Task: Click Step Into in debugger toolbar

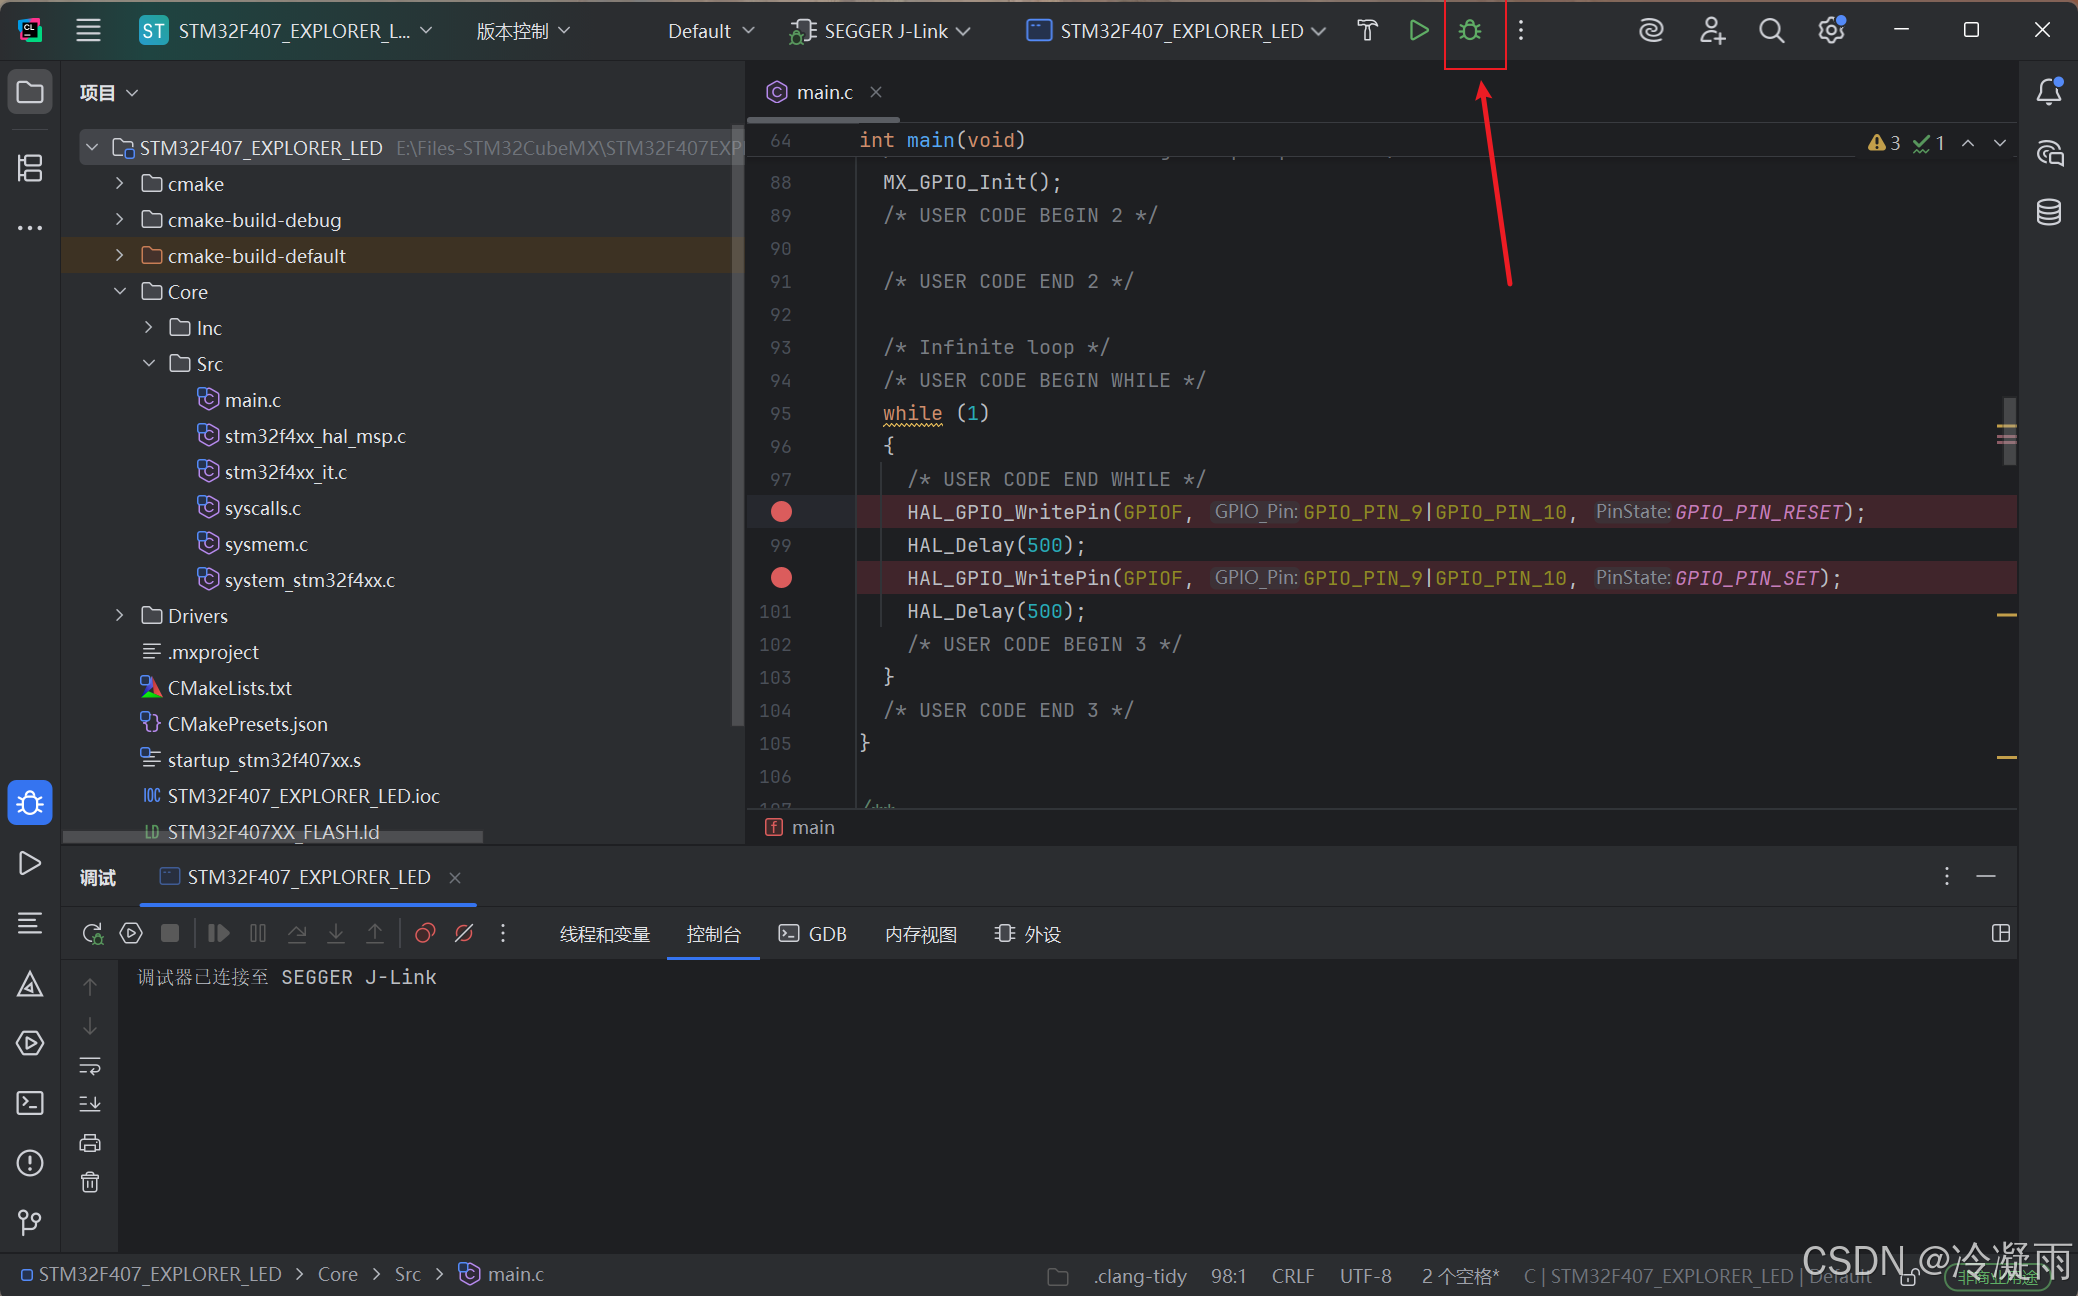Action: click(336, 933)
